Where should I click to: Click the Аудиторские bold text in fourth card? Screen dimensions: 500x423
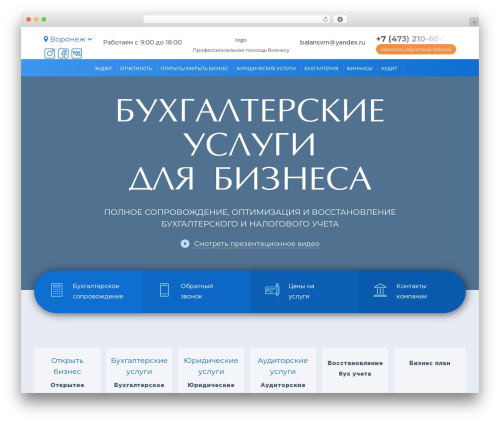pyautogui.click(x=283, y=385)
